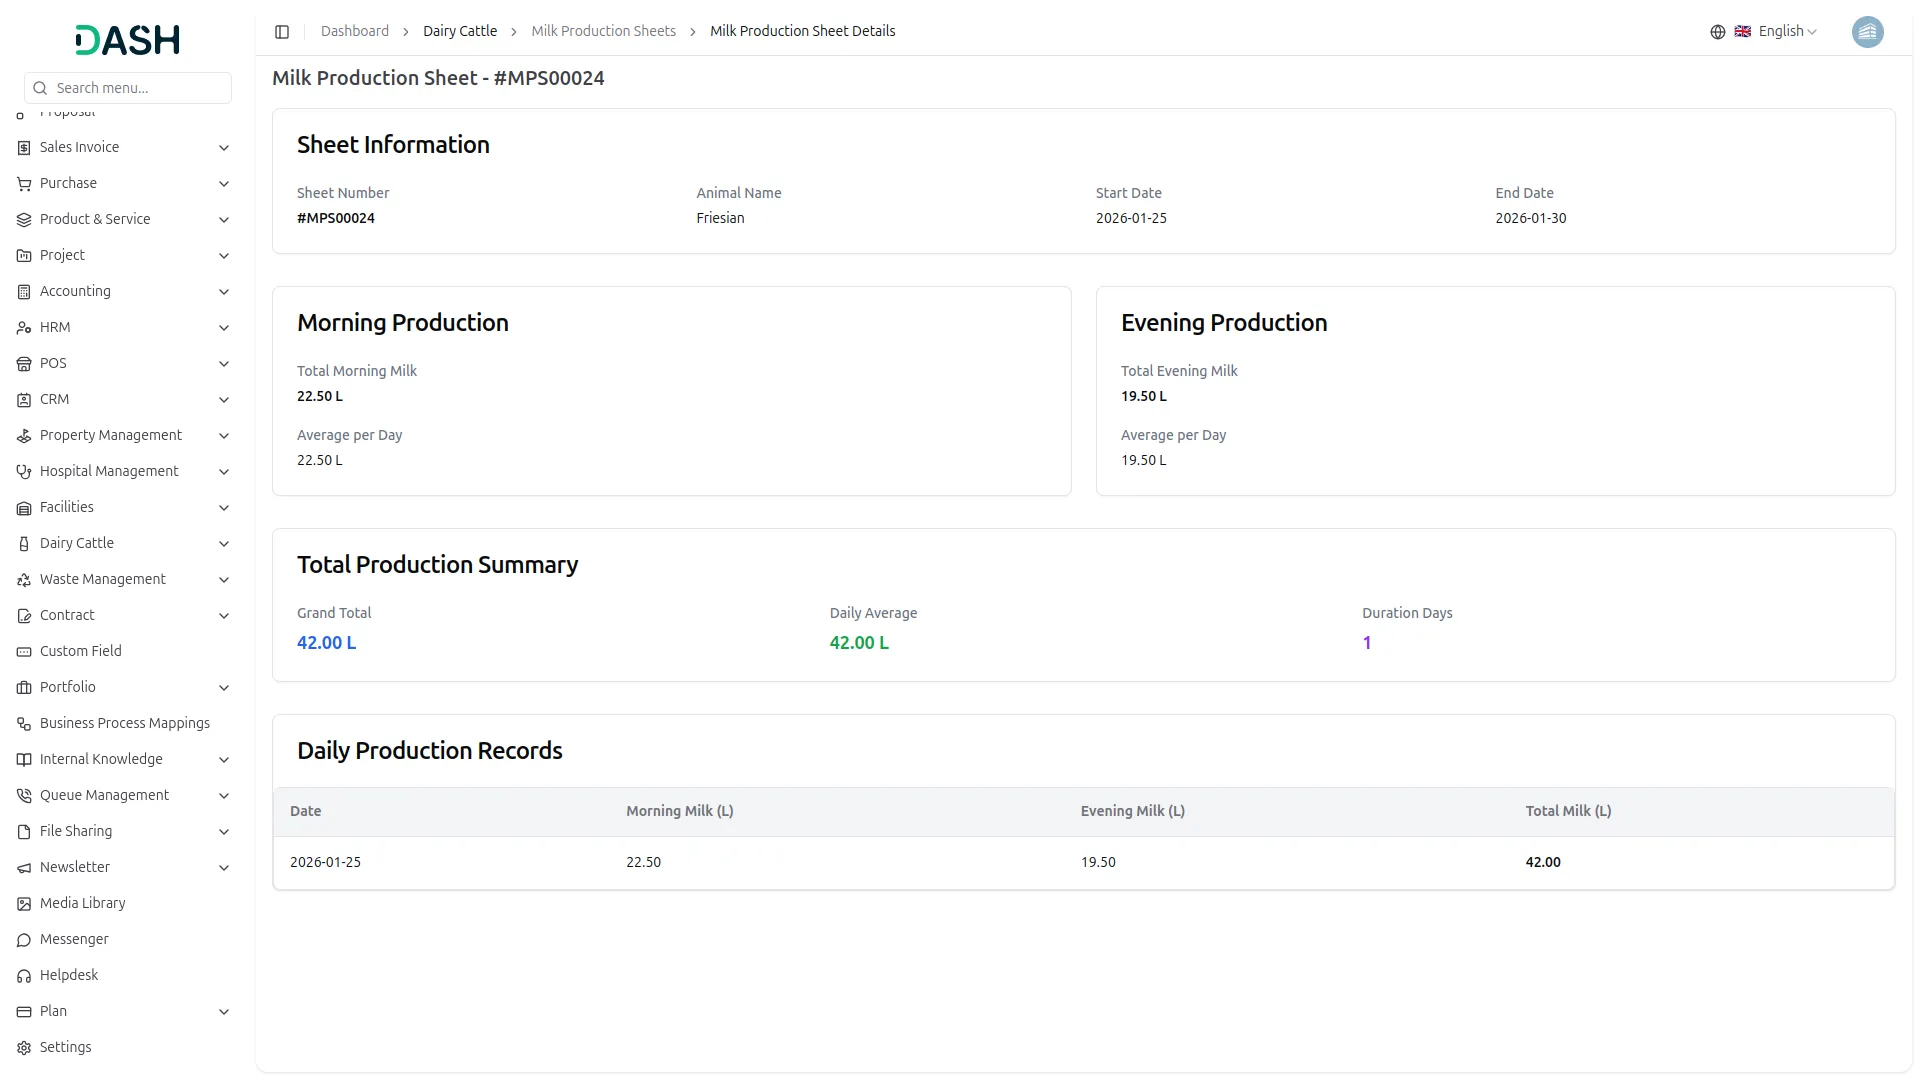
Task: Expand the Facilities chevron
Action: 224,508
